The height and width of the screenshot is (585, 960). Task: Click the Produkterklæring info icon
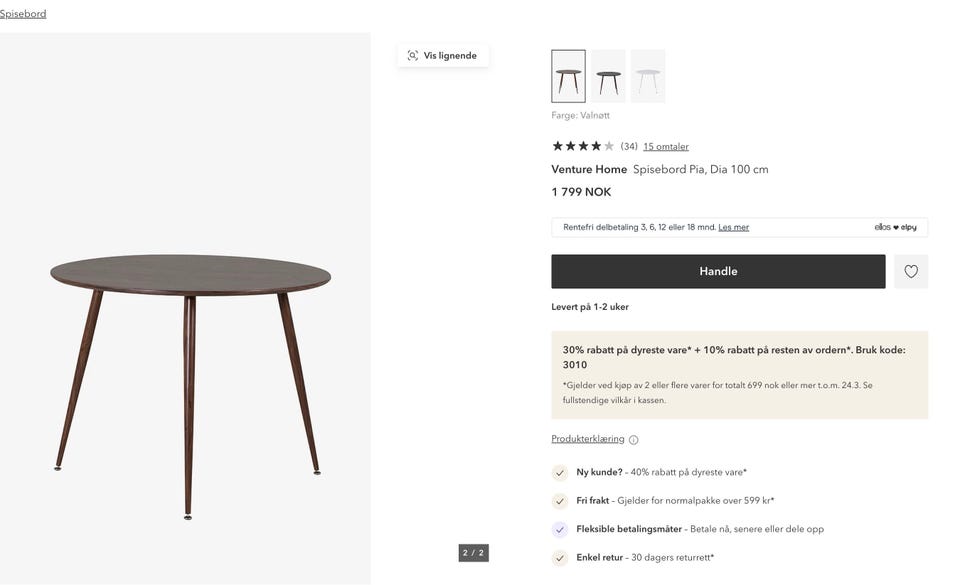(x=633, y=440)
